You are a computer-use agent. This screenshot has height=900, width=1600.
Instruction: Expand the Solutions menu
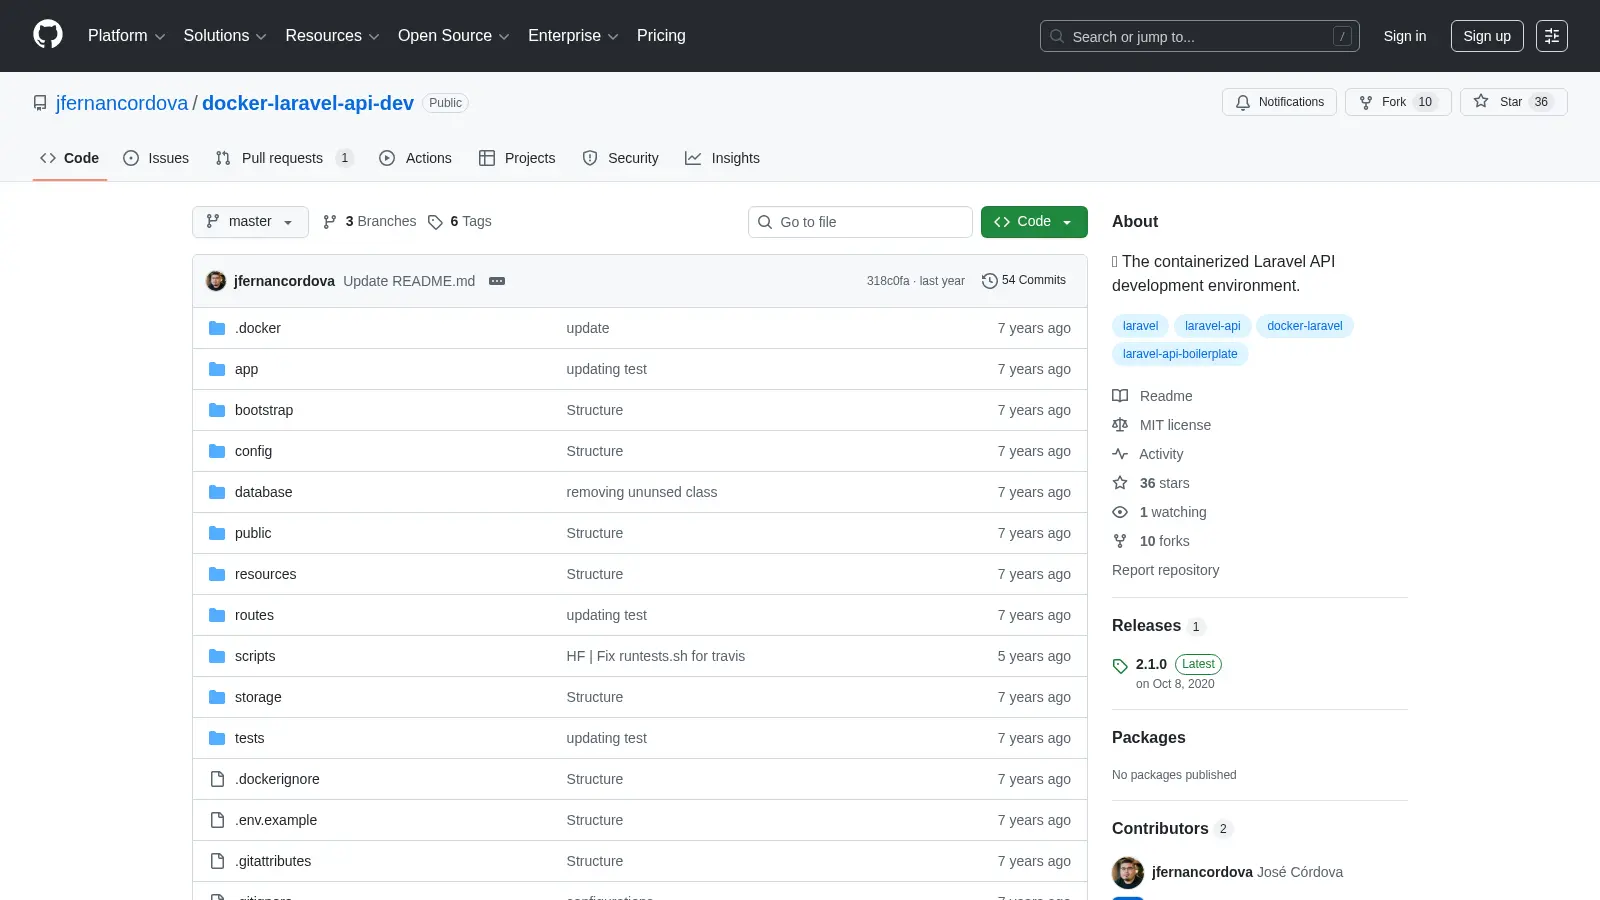tap(225, 36)
